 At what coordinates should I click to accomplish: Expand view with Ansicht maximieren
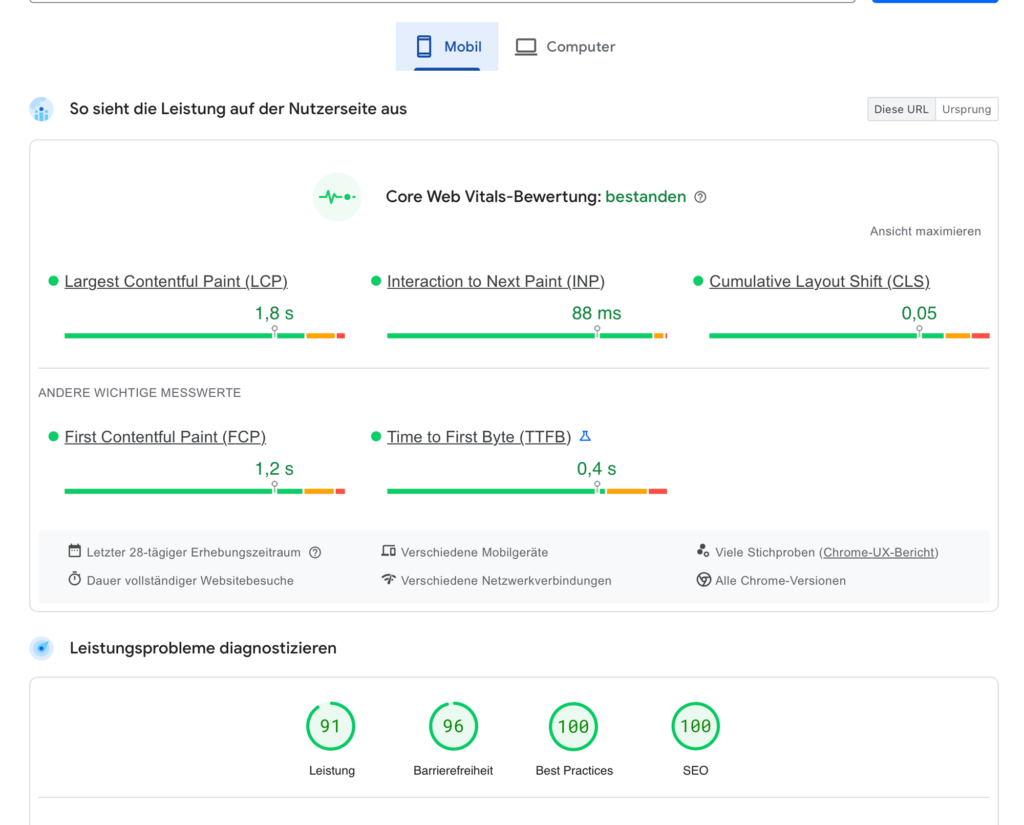point(925,231)
